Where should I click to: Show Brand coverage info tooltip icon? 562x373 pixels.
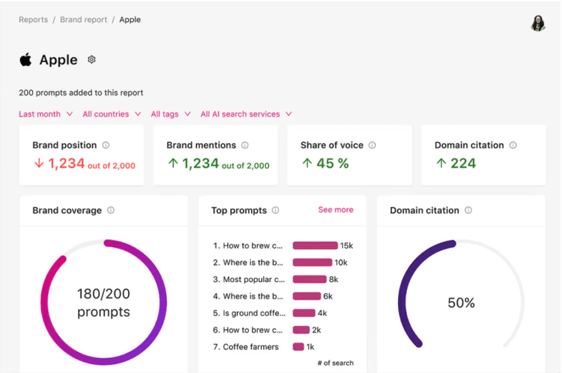coord(111,210)
